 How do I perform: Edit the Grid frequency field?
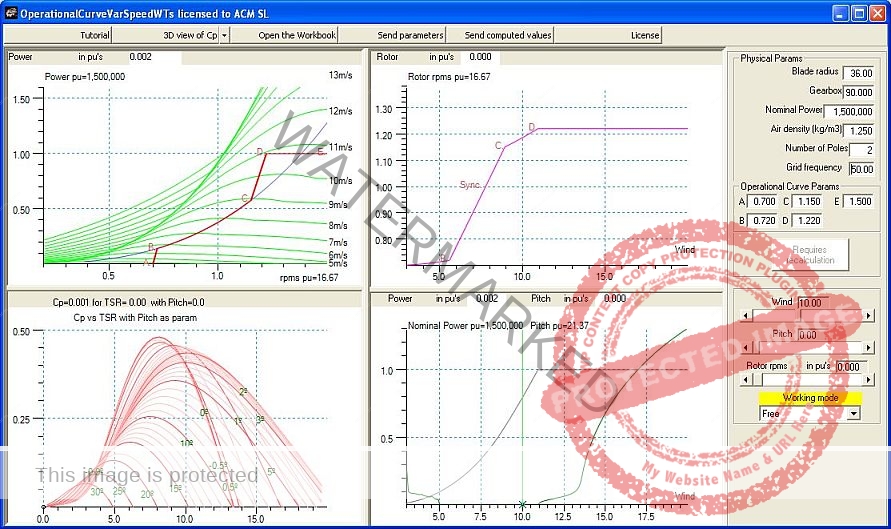[x=861, y=169]
